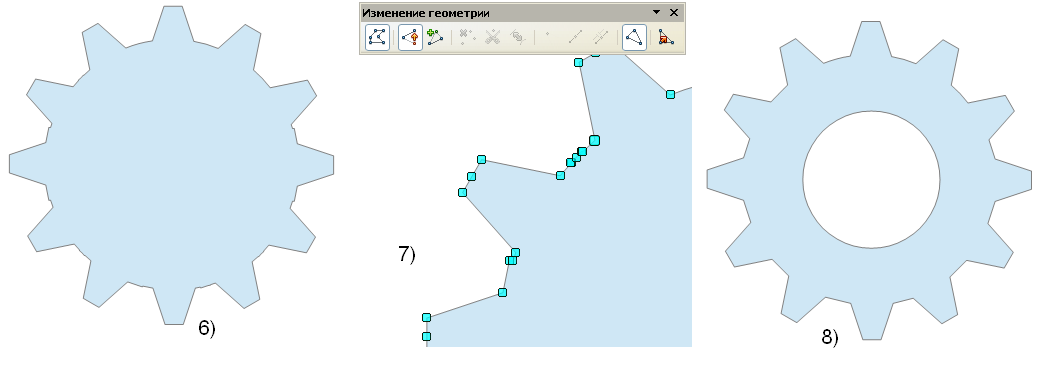This screenshot has width=1048, height=367.
Task: Toggle the Points edit mode icon
Action: pyautogui.click(x=378, y=37)
